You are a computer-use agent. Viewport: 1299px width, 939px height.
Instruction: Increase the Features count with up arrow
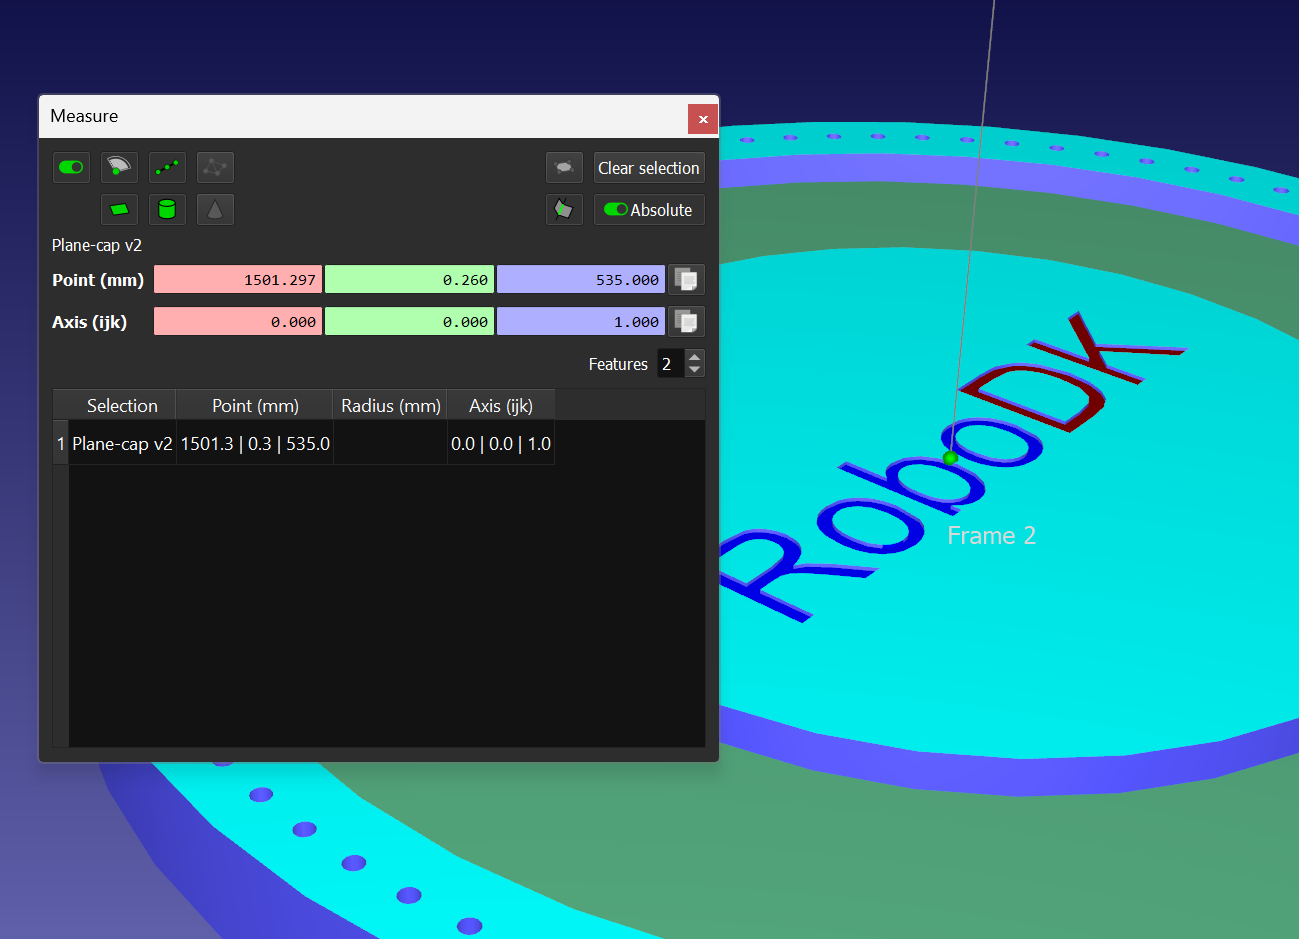click(695, 357)
